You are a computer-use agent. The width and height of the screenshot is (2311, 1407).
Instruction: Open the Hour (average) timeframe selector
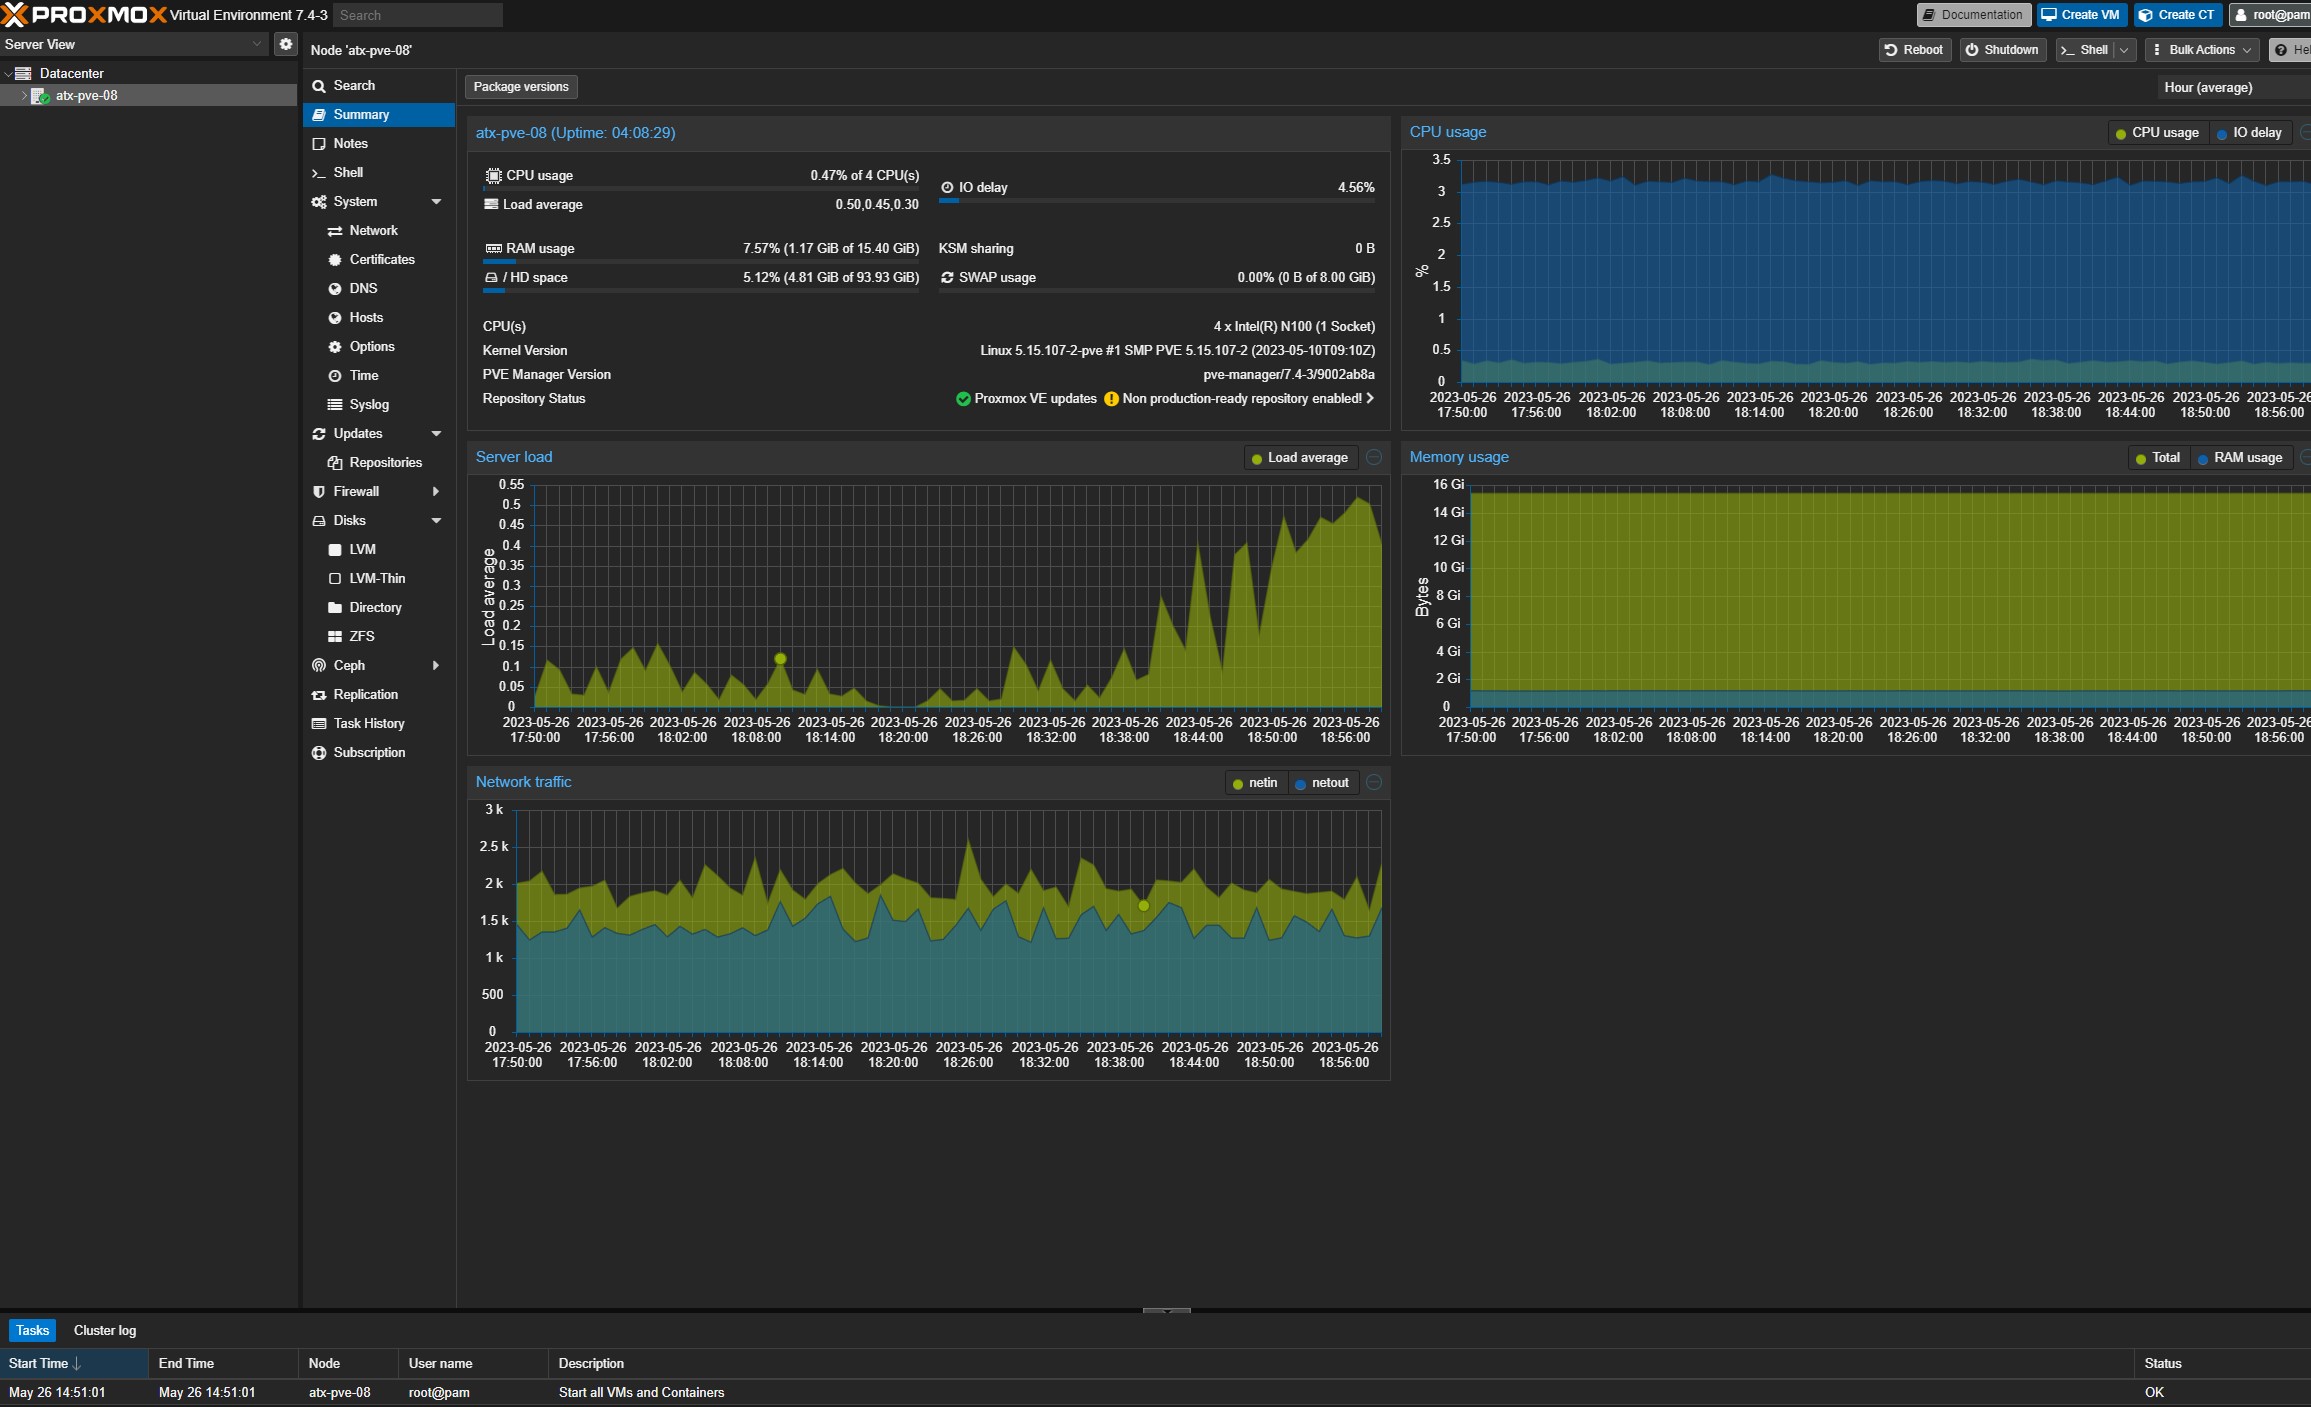2230,88
